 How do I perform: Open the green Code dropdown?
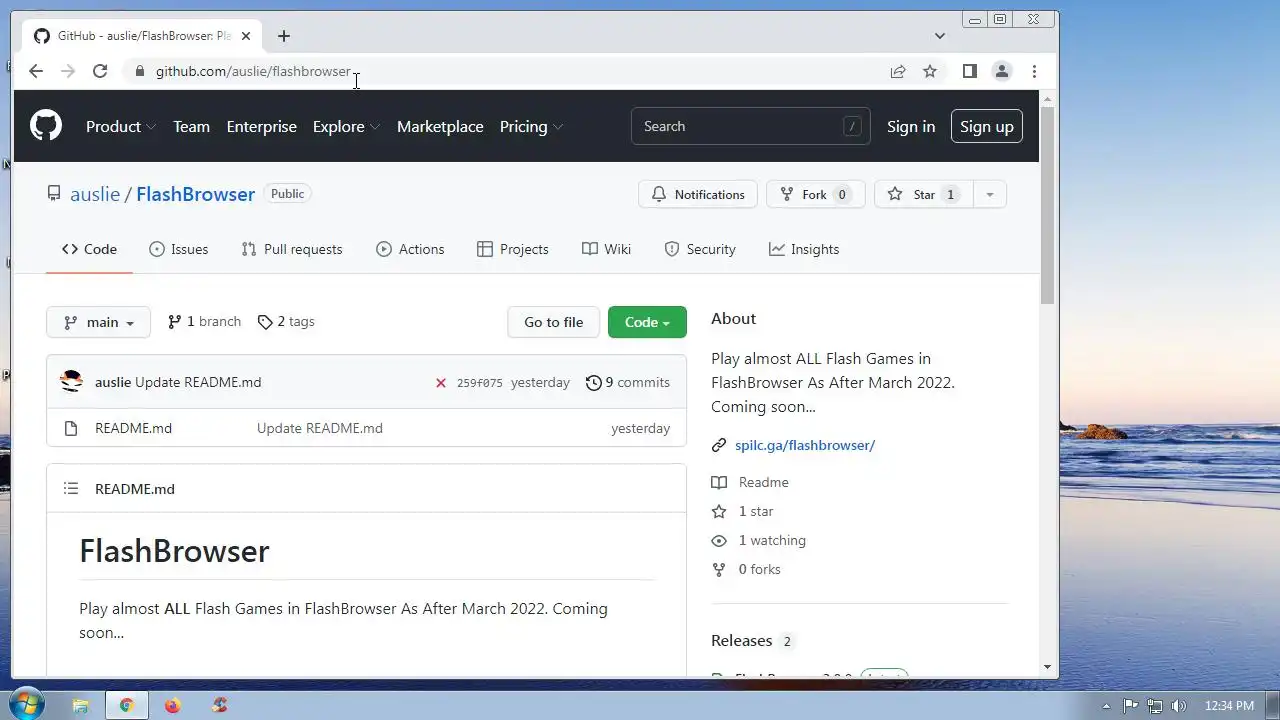647,322
